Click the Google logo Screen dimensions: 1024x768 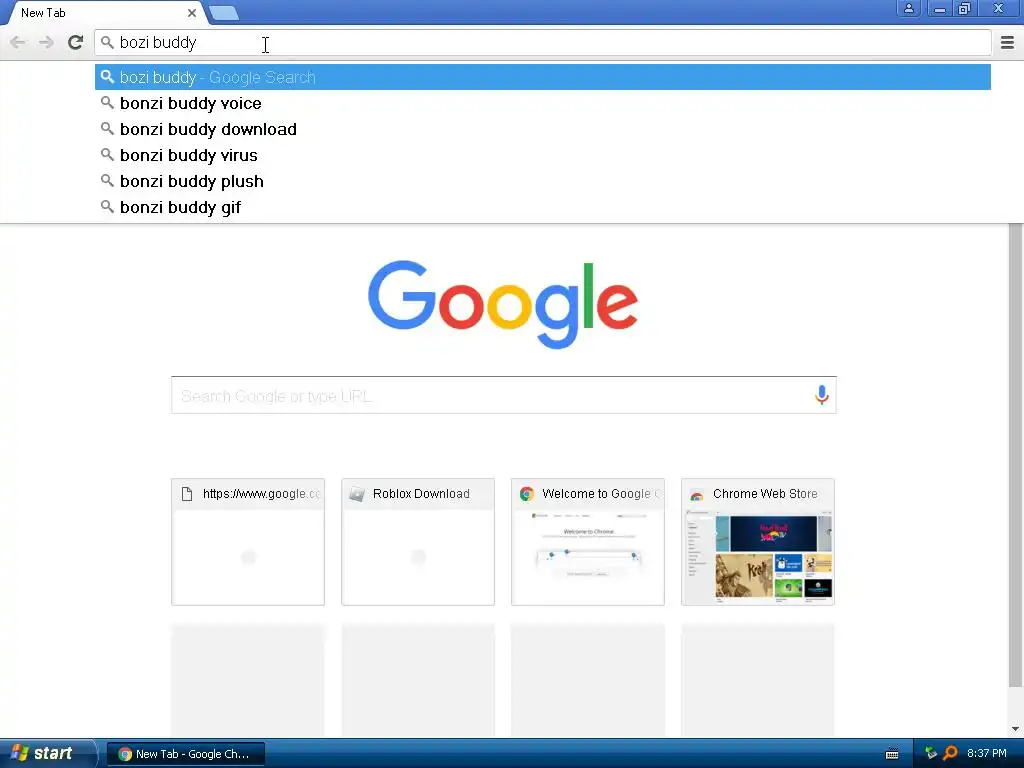[x=503, y=304]
